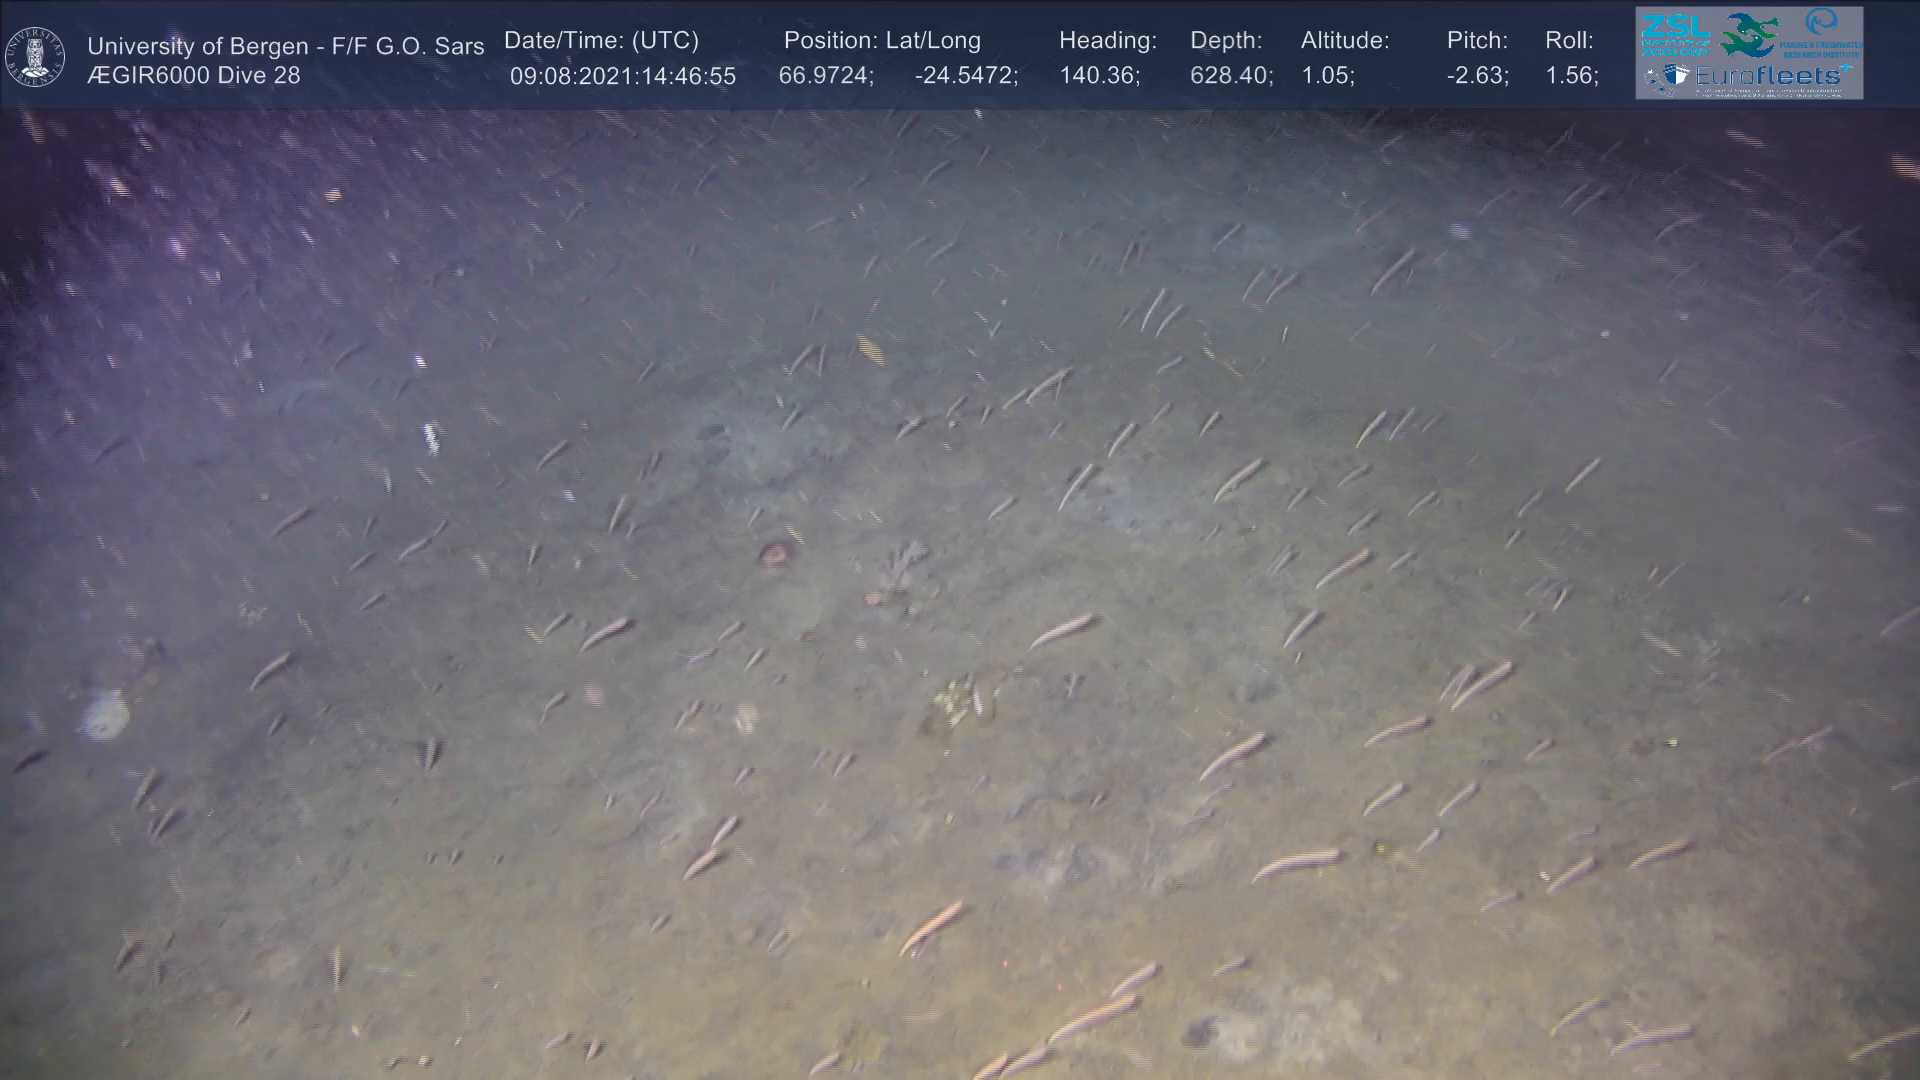The image size is (1920, 1080).
Task: Click the University of Bergen seal logo
Action: tap(35, 56)
